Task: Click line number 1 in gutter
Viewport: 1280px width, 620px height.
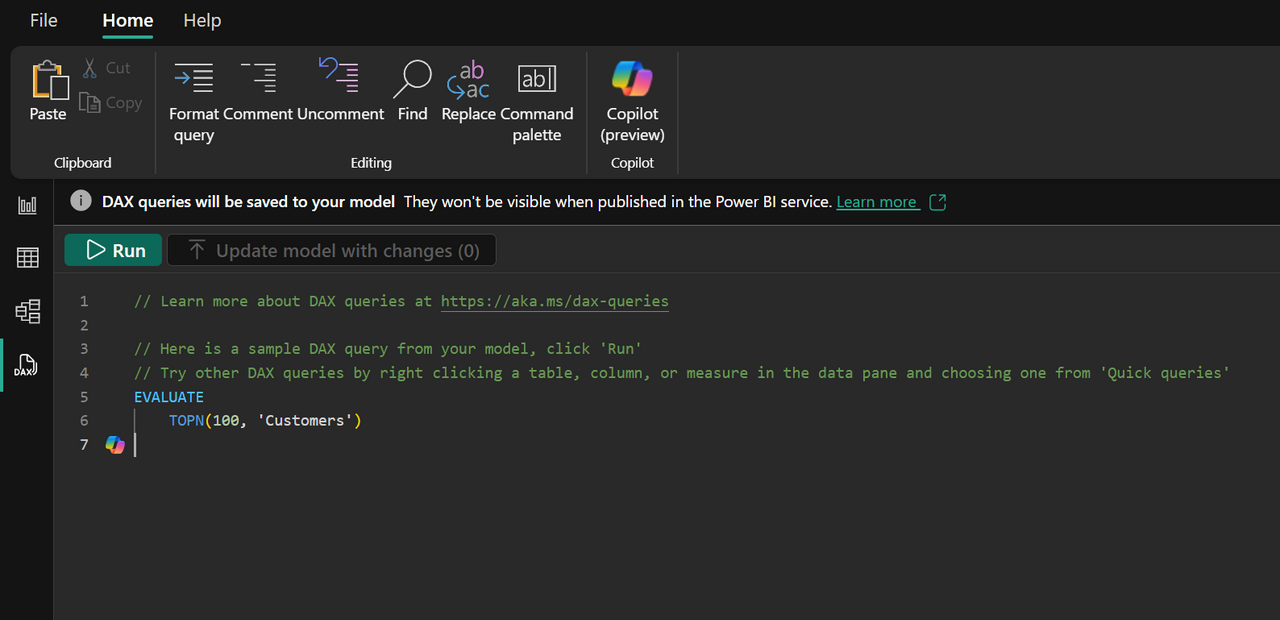Action: 84,301
